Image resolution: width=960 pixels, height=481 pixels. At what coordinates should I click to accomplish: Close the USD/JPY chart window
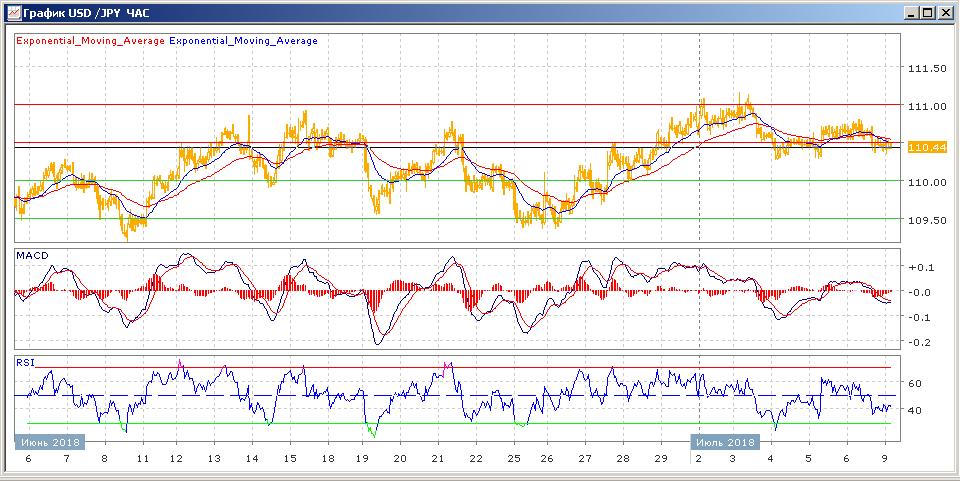pyautogui.click(x=946, y=12)
